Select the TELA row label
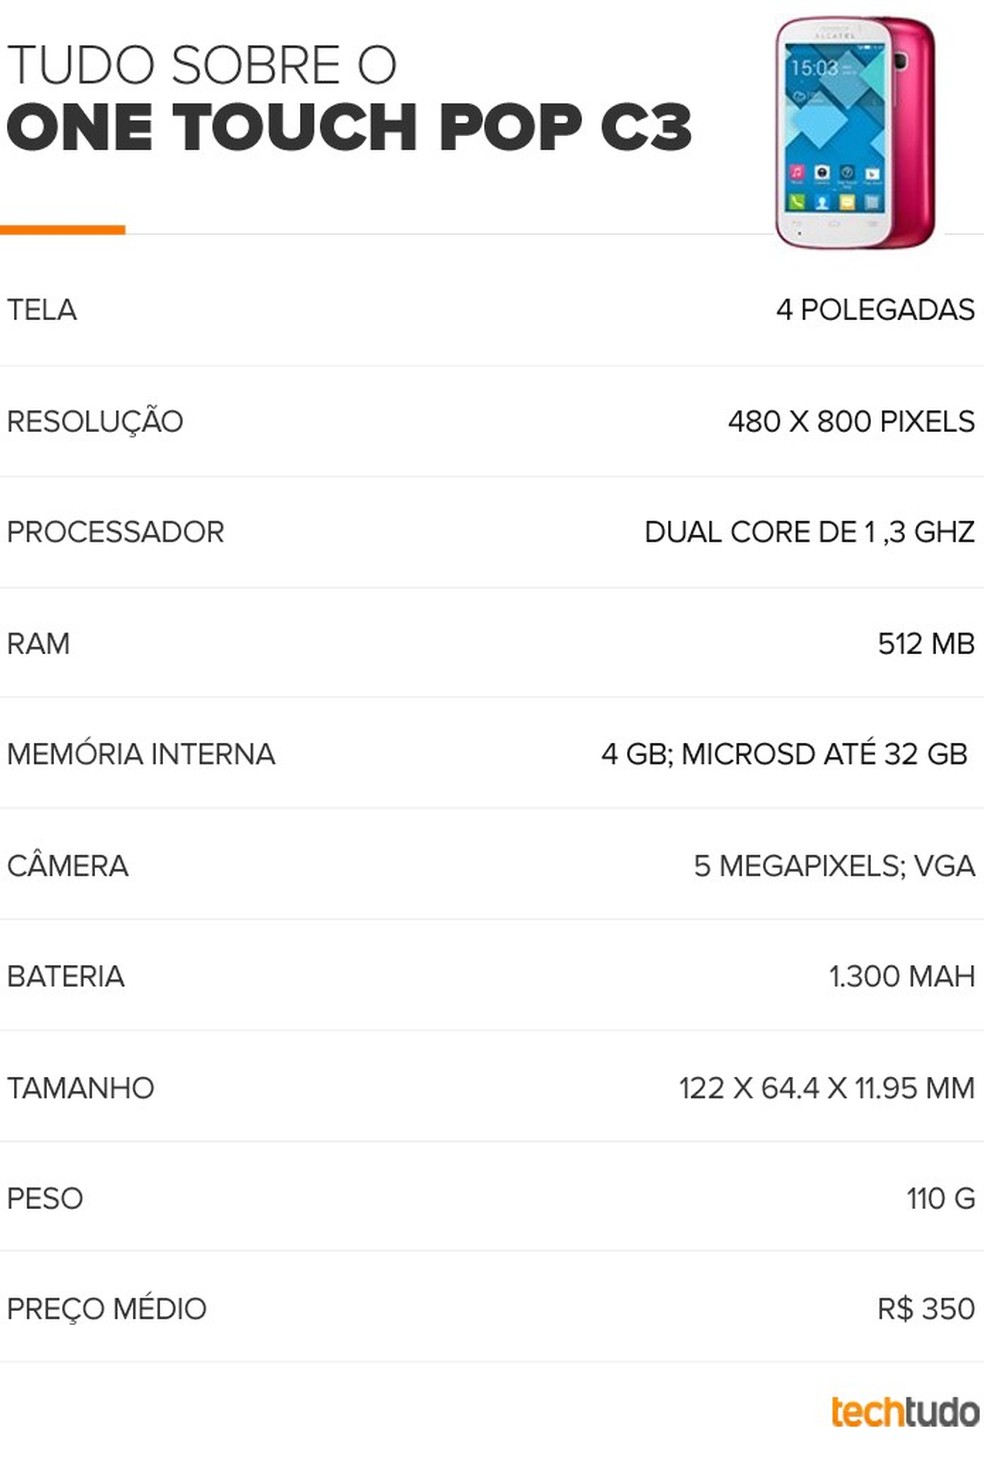Viewport: 984px width, 1472px height. pyautogui.click(x=42, y=310)
